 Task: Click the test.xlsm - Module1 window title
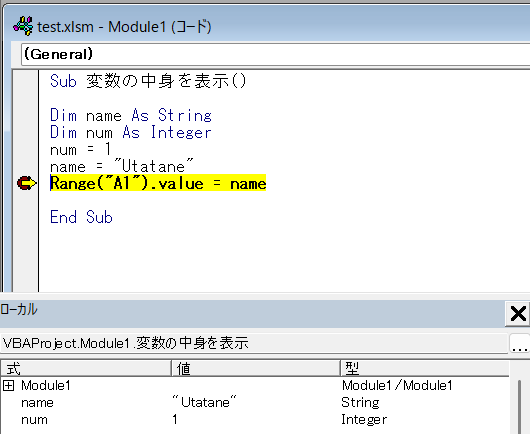point(124,27)
